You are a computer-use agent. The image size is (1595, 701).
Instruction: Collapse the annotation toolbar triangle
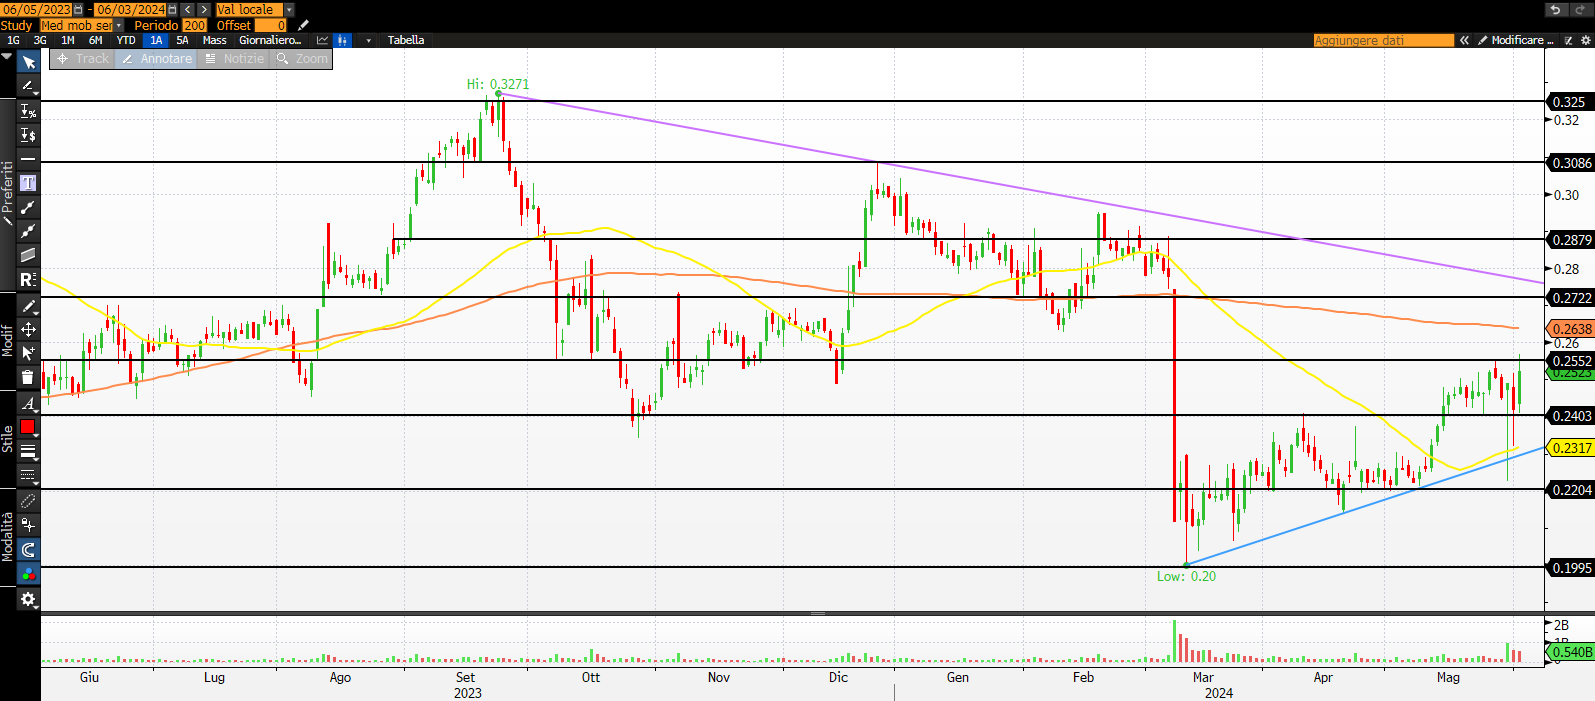click(x=7, y=57)
